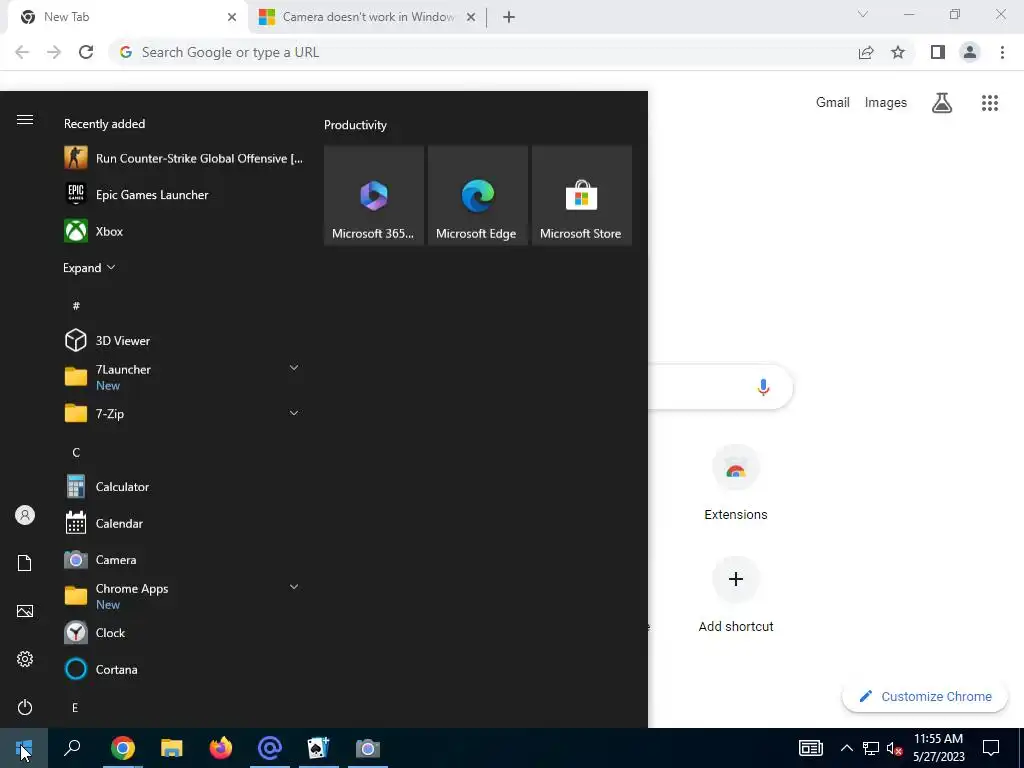Open the Camera app in the taskbar
The image size is (1024, 768).
pyautogui.click(x=368, y=748)
